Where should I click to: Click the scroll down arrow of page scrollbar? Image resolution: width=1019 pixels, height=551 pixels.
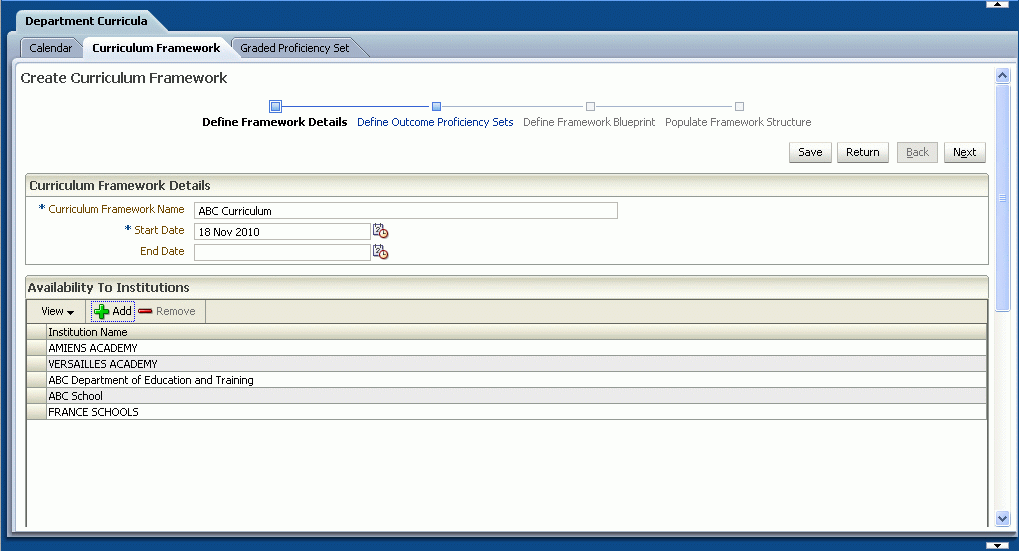(1002, 519)
